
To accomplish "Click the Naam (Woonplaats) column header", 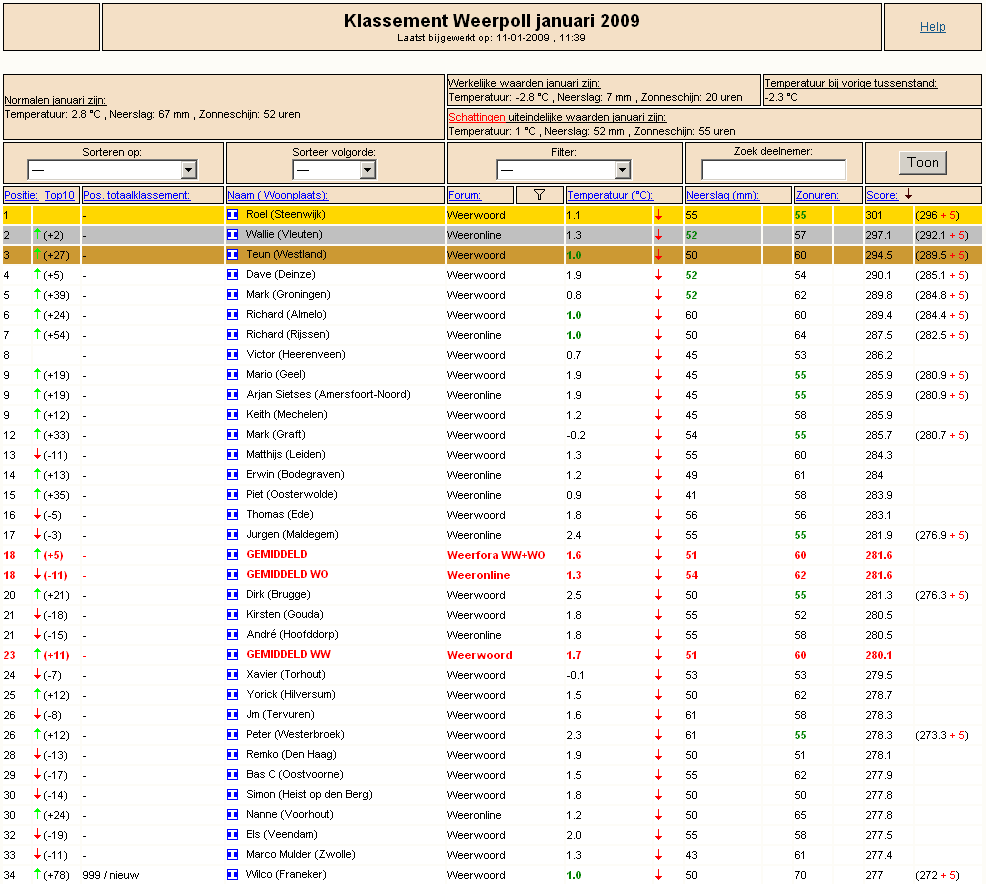I will (x=277, y=195).
